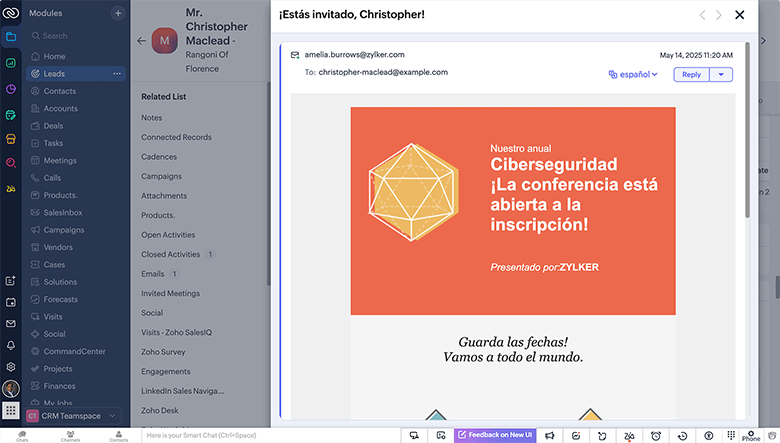780x443 pixels.
Task: Click recipient christopher-maclead@example.com
Action: click(x=383, y=72)
